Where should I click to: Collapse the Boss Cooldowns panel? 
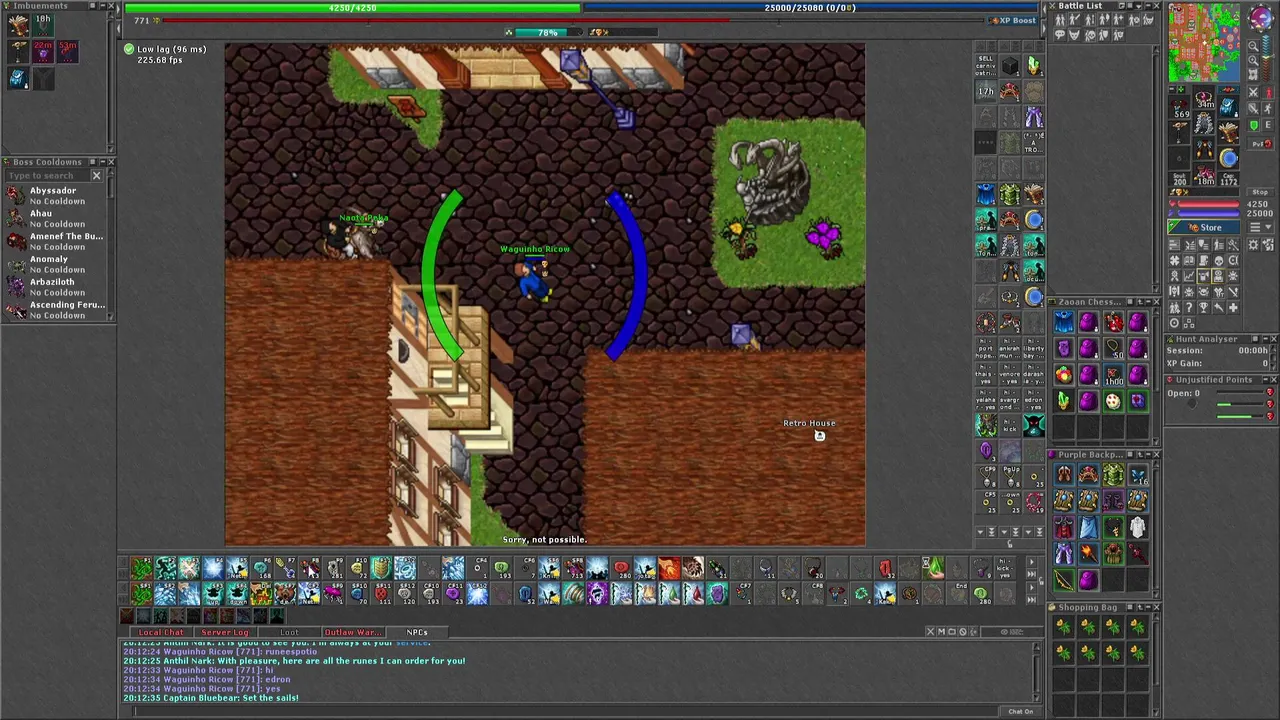coord(103,162)
